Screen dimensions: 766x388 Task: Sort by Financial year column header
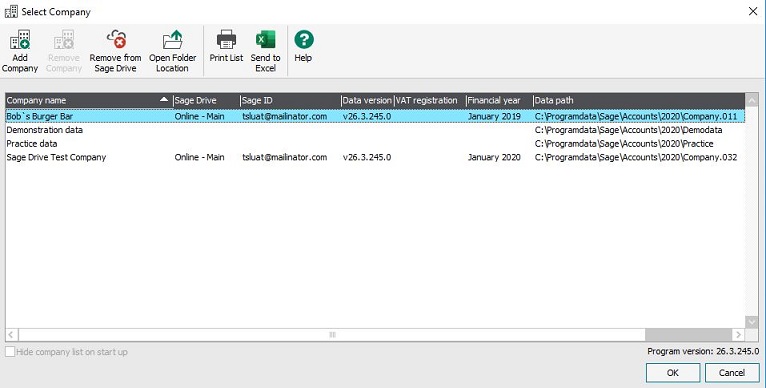tap(499, 100)
